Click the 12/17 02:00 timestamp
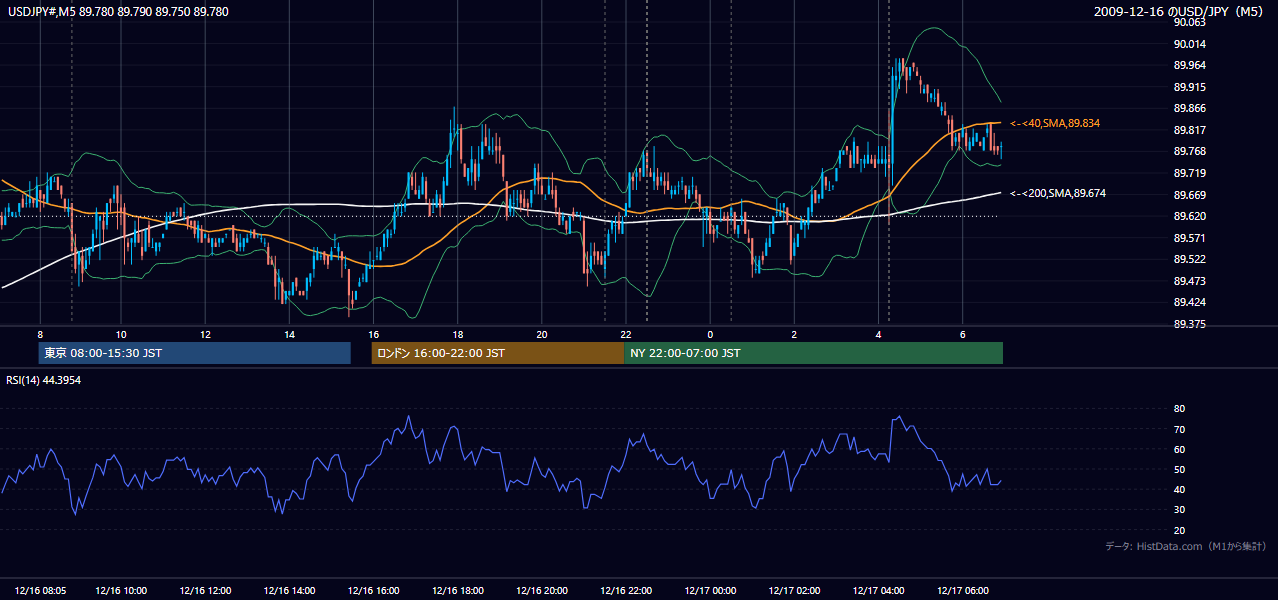Screen dimensions: 1278x600 [794, 591]
